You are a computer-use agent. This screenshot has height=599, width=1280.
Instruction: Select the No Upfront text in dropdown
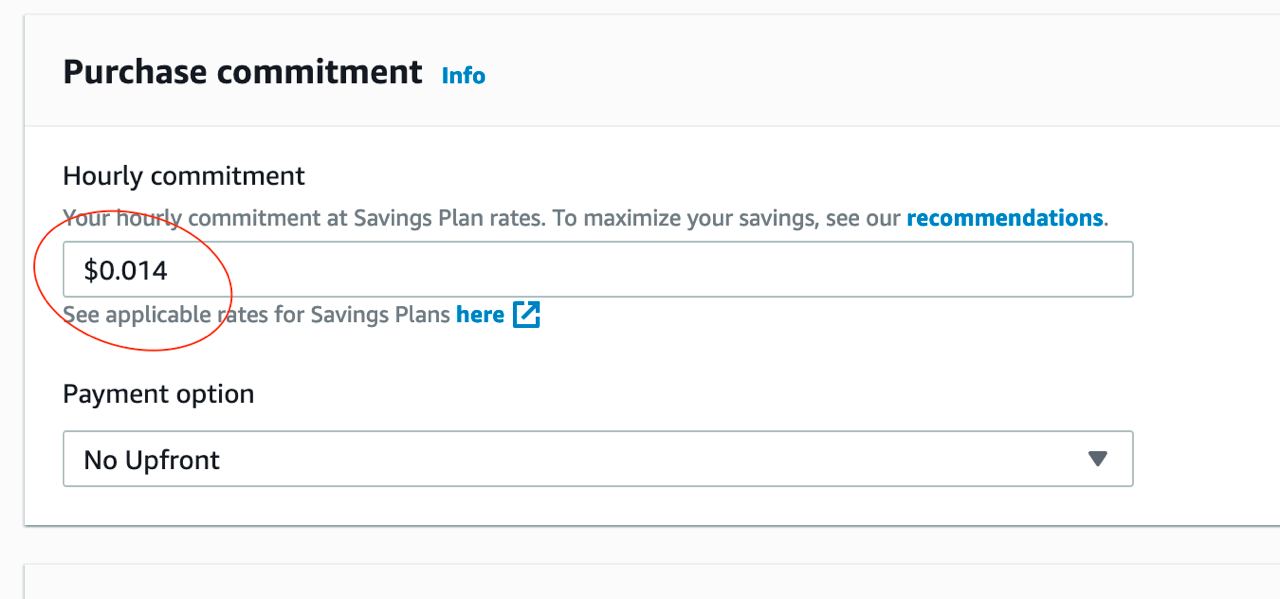pyautogui.click(x=152, y=460)
